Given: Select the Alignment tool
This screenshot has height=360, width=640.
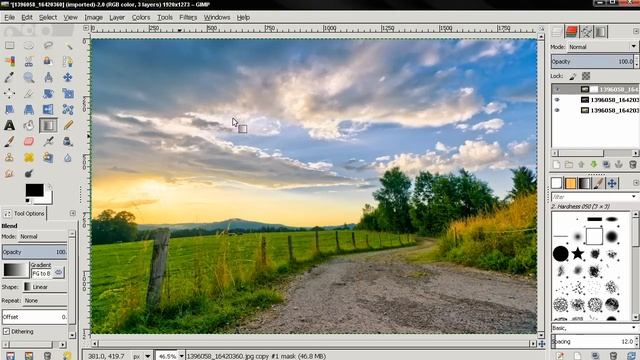Looking at the screenshot, I should (9, 93).
